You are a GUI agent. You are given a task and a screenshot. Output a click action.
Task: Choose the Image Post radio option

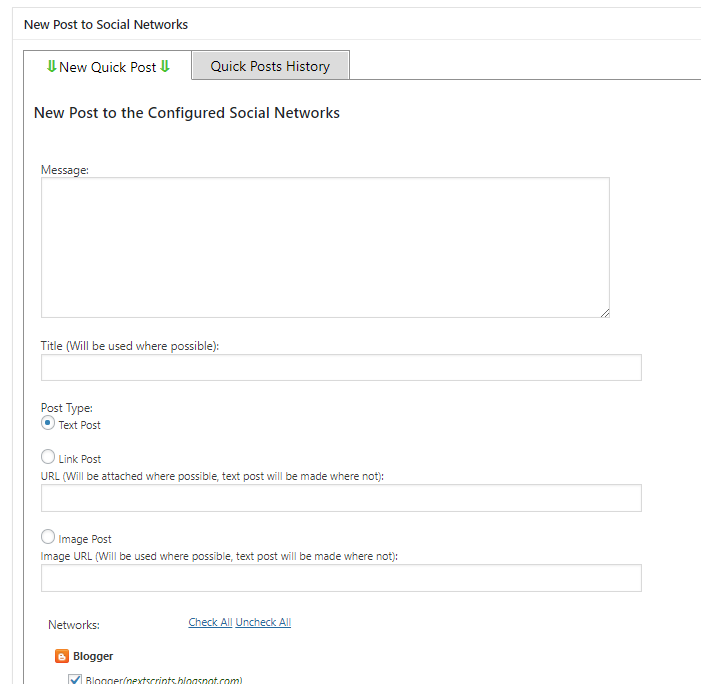[48, 537]
